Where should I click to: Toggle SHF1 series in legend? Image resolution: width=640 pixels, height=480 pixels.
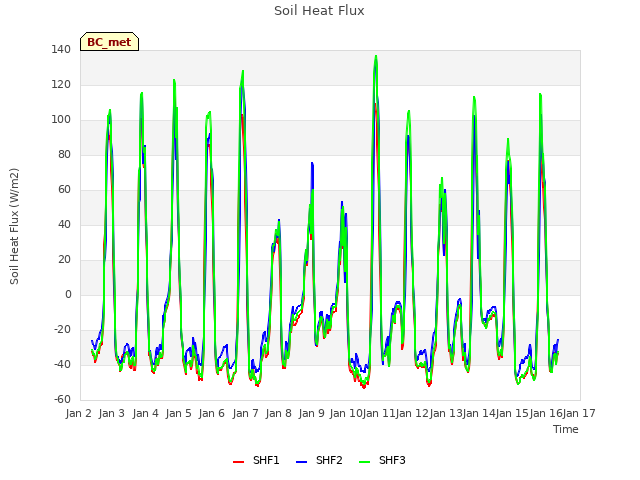[256, 460]
